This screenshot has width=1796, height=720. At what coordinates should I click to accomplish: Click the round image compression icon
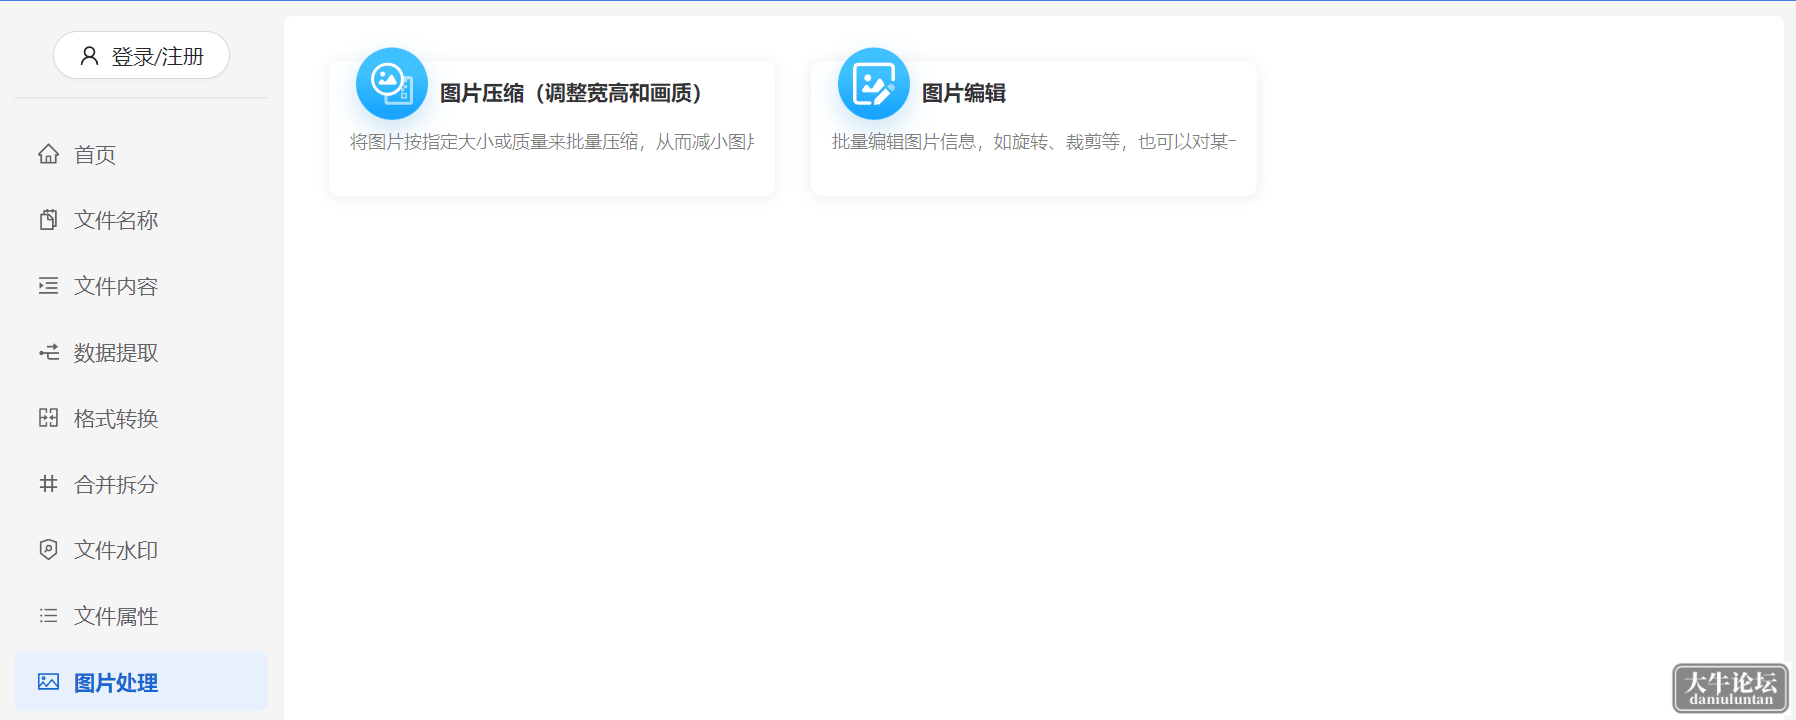pos(392,84)
